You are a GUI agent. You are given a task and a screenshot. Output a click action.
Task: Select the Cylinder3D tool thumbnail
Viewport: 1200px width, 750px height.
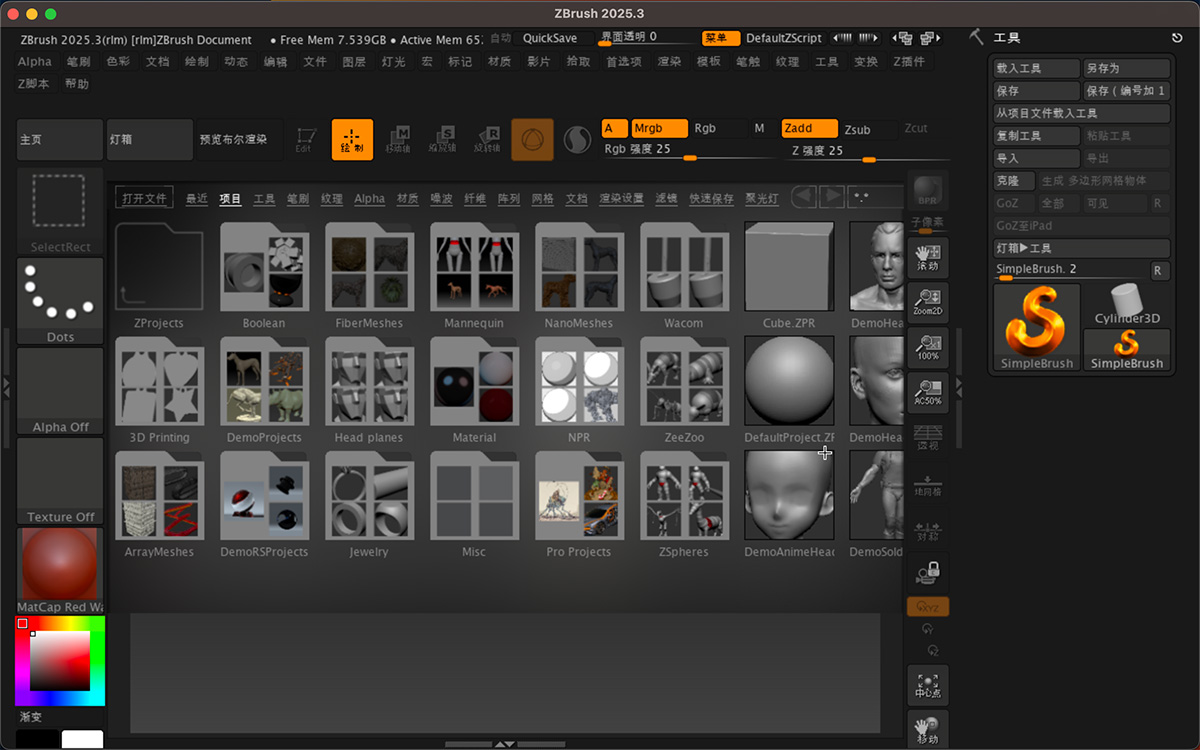point(1126,304)
